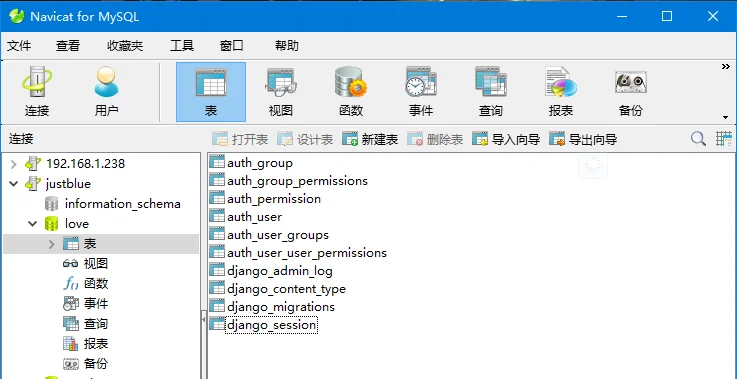Viewport: 737px width, 379px height.
Task: Select the 表 (Table) toolbar icon
Action: (211, 92)
